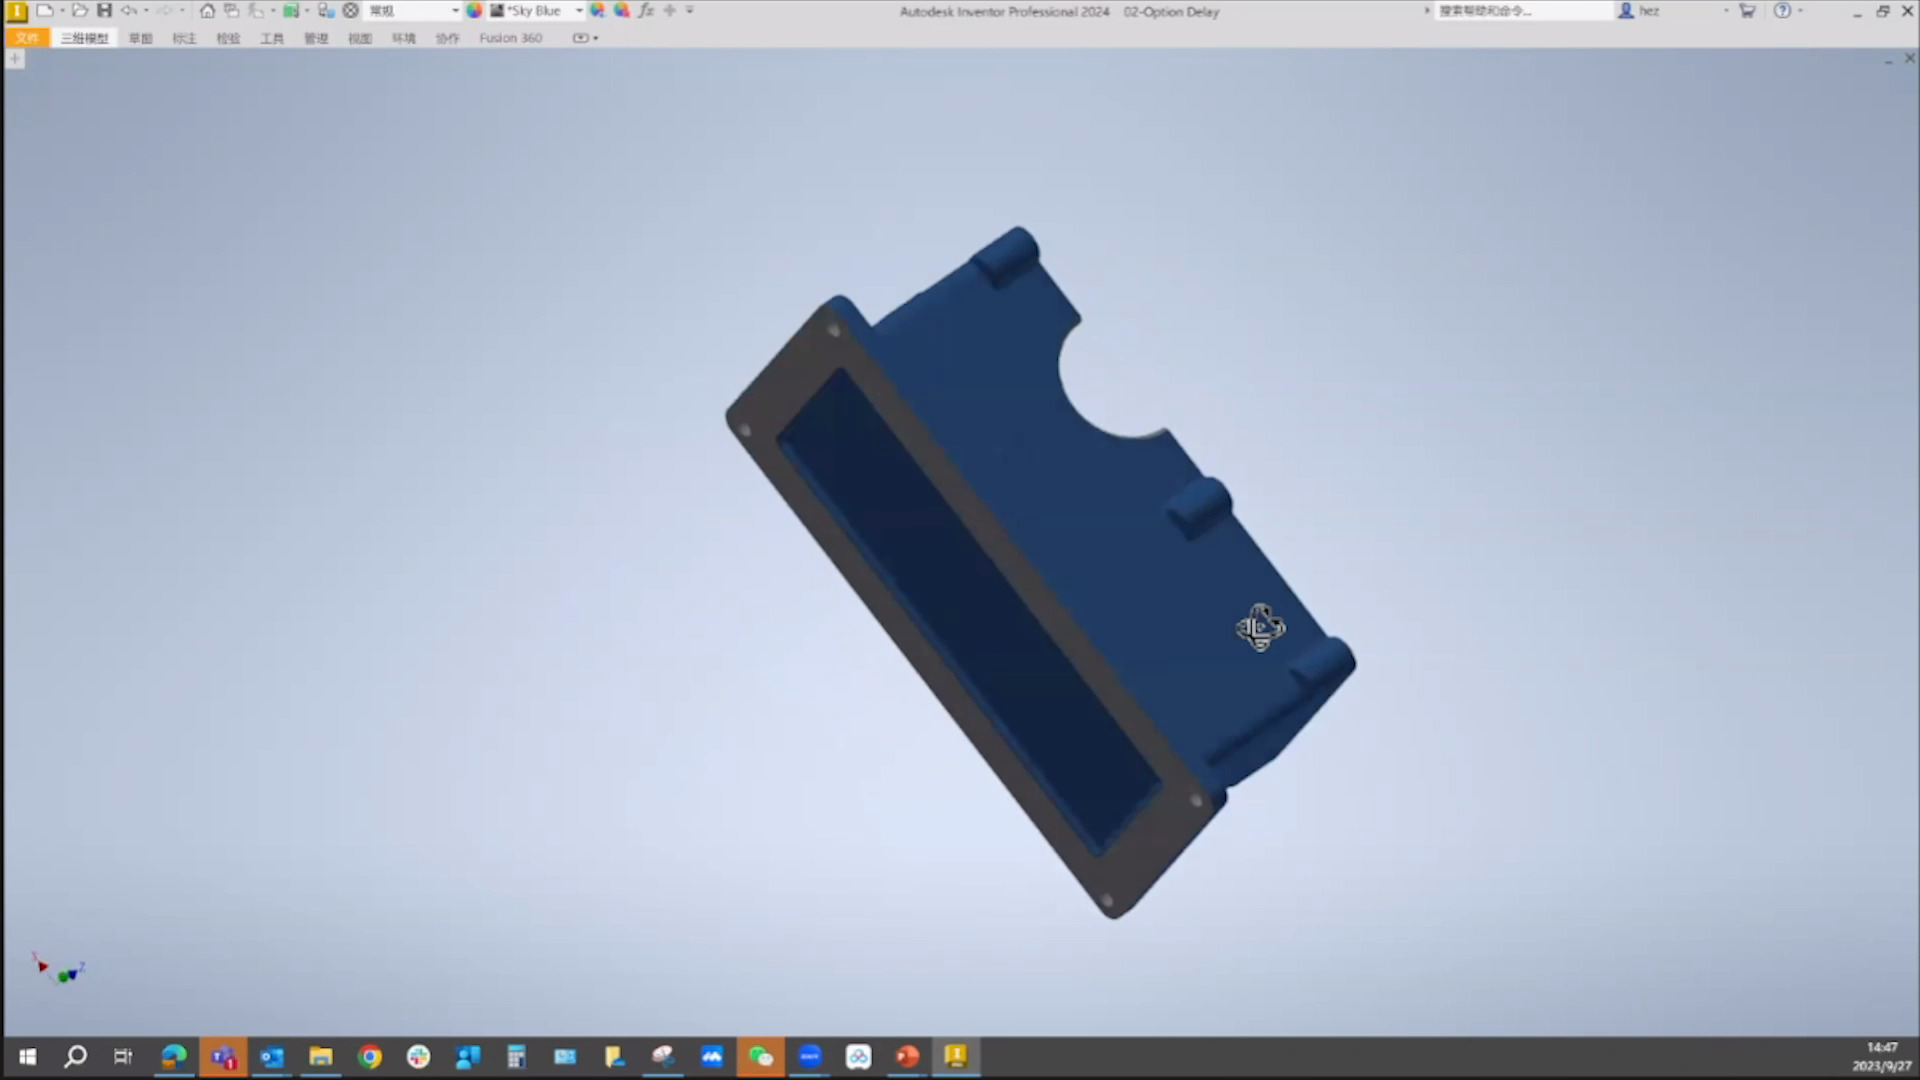
Task: Open Google Chrome from the taskbar
Action: pyautogui.click(x=369, y=1056)
